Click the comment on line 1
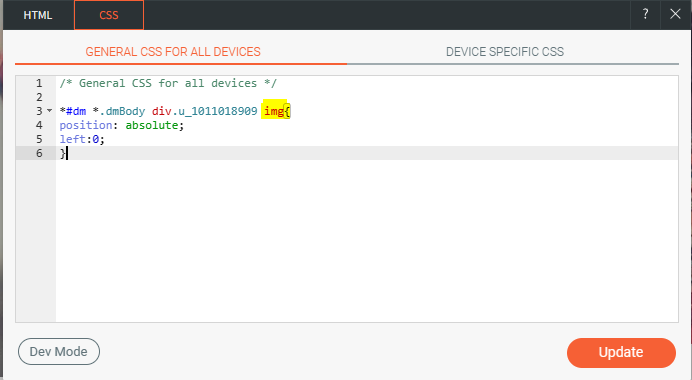This screenshot has width=692, height=380. (168, 83)
